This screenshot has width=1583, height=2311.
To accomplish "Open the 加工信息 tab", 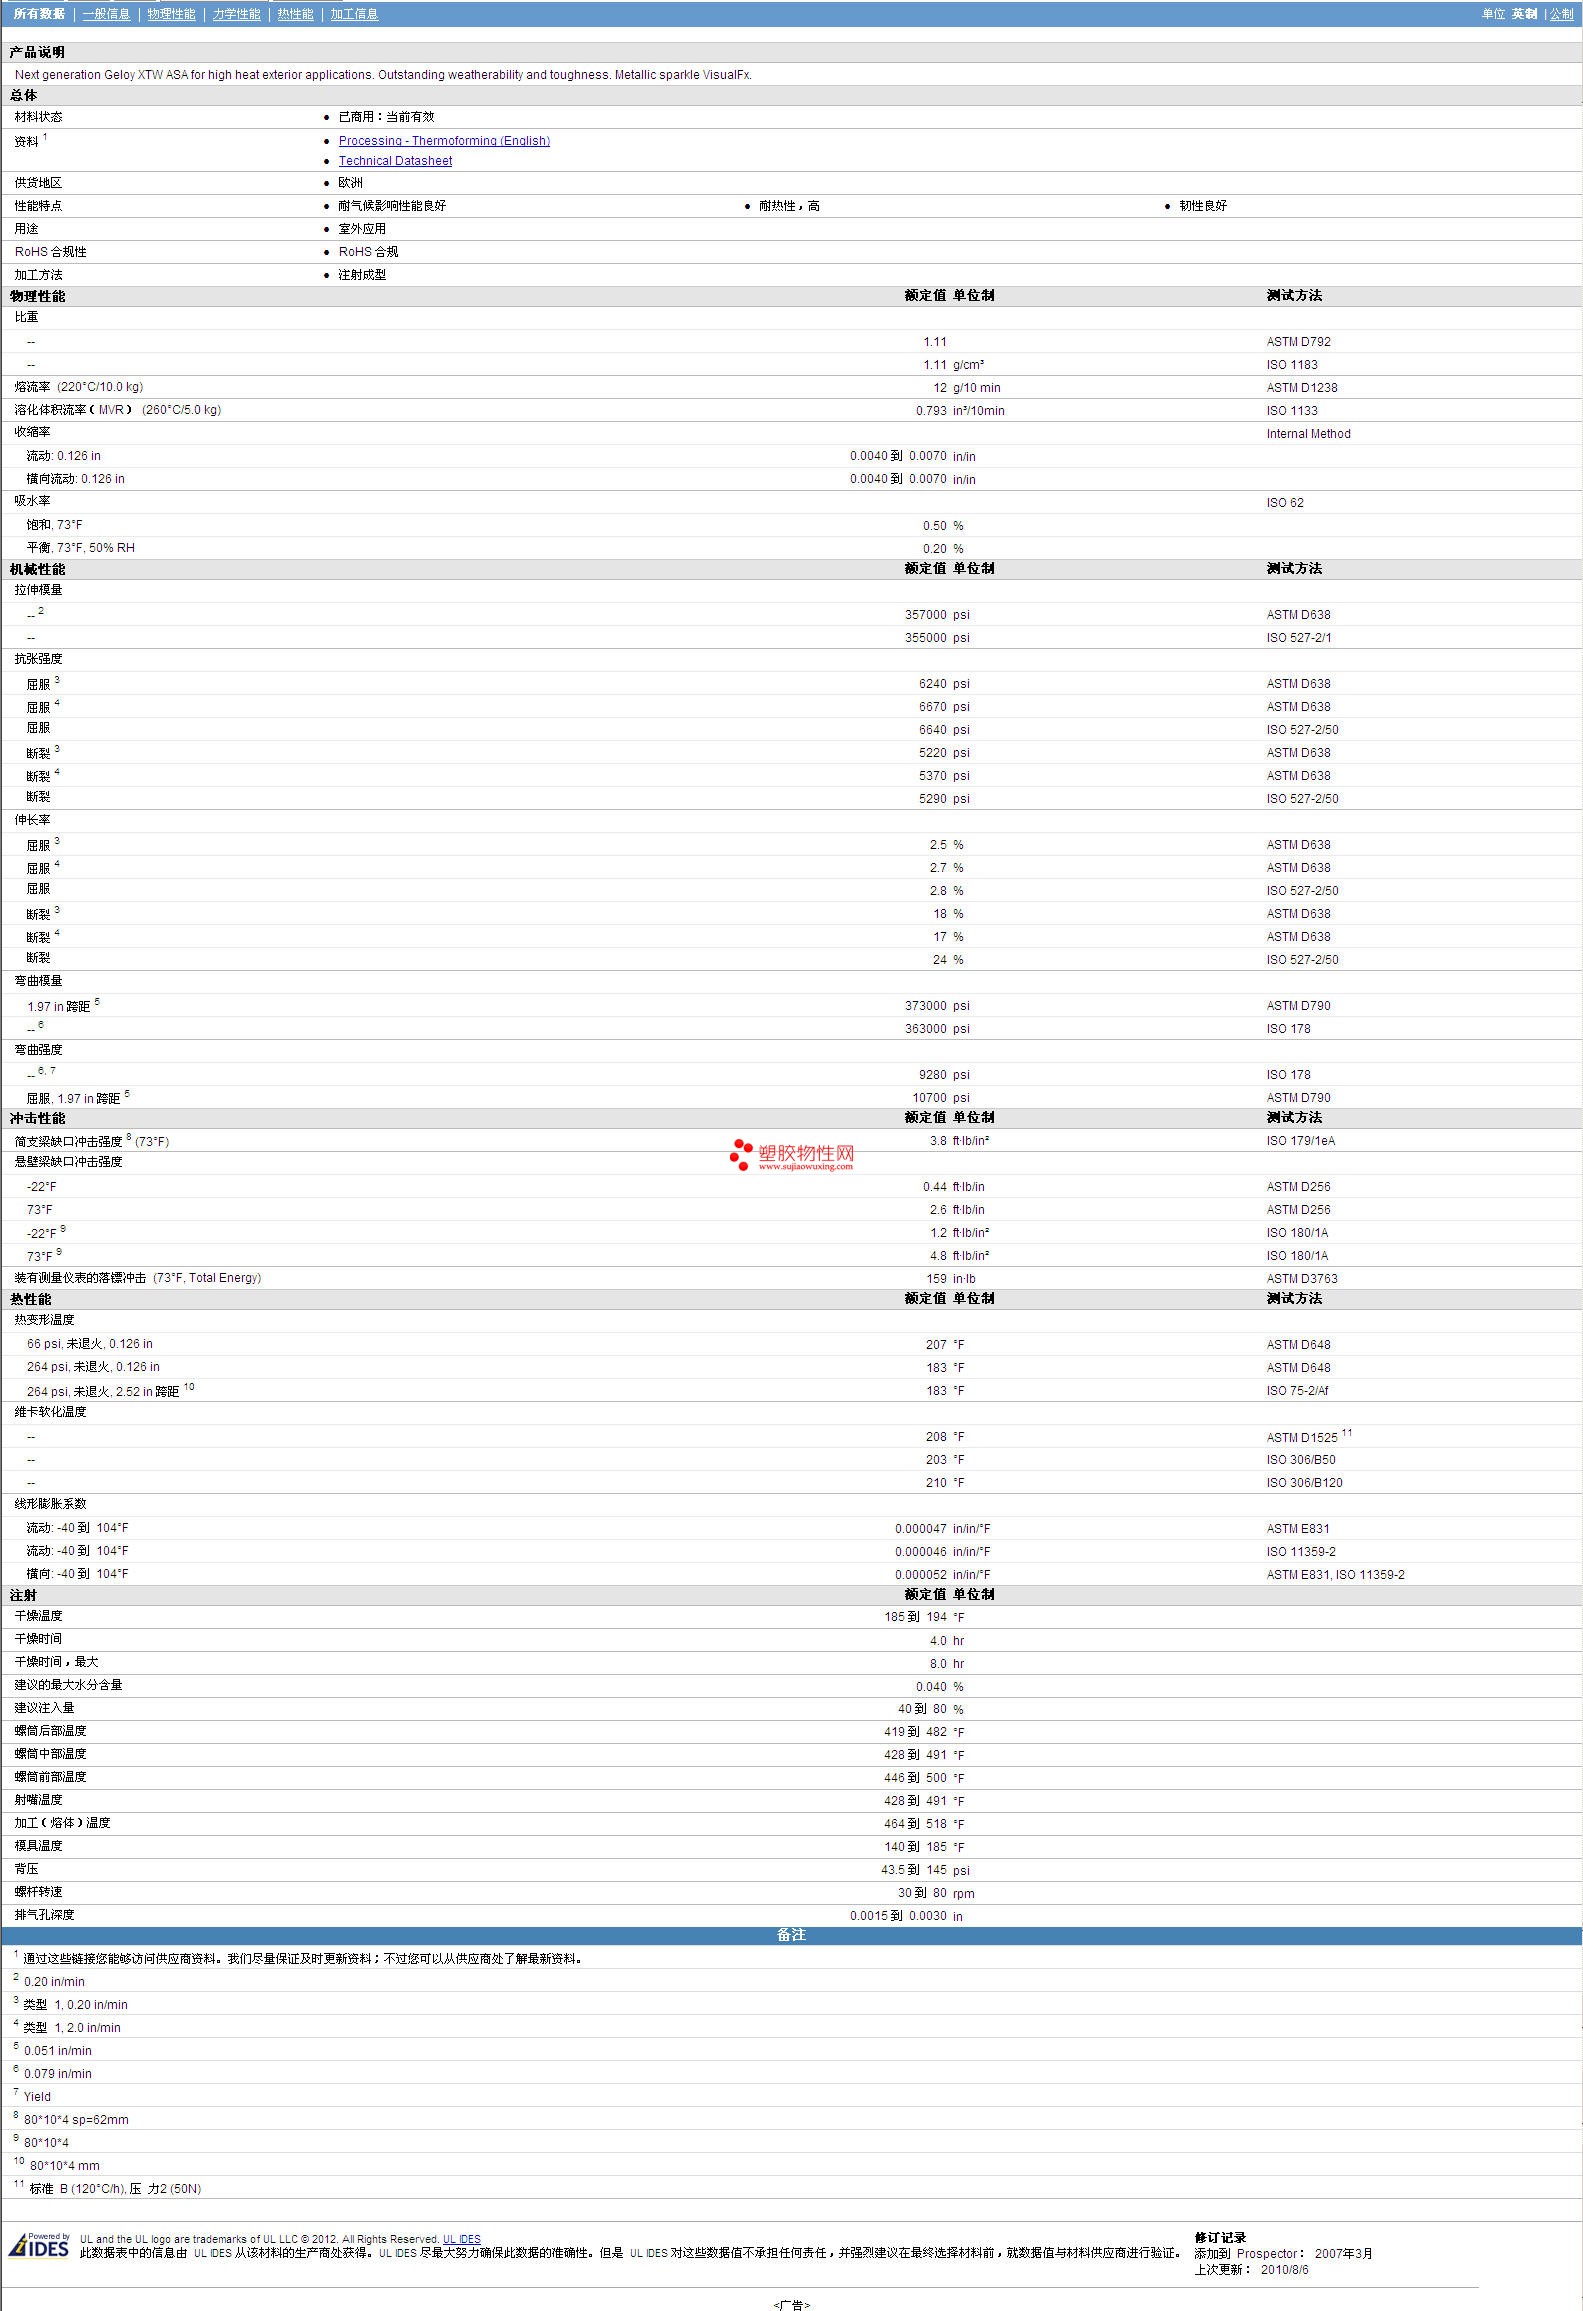I will click(354, 14).
